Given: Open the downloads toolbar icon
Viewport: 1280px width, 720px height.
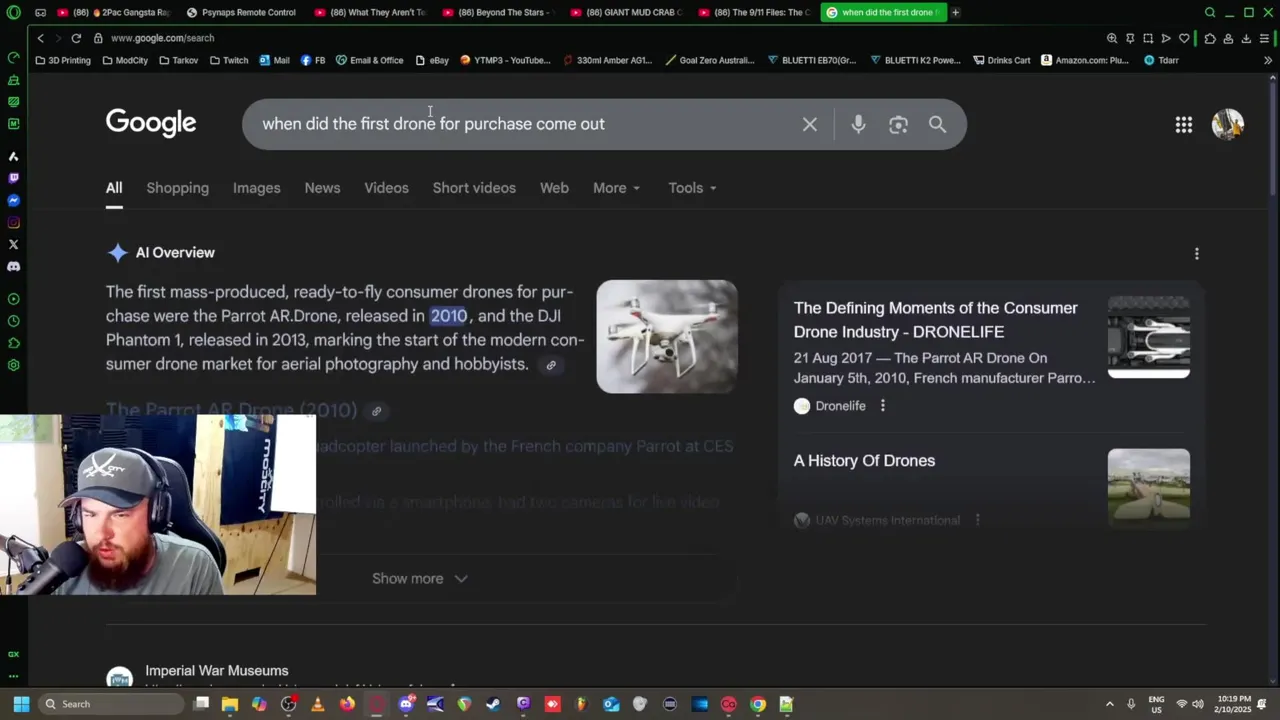Looking at the screenshot, I should (x=1245, y=38).
